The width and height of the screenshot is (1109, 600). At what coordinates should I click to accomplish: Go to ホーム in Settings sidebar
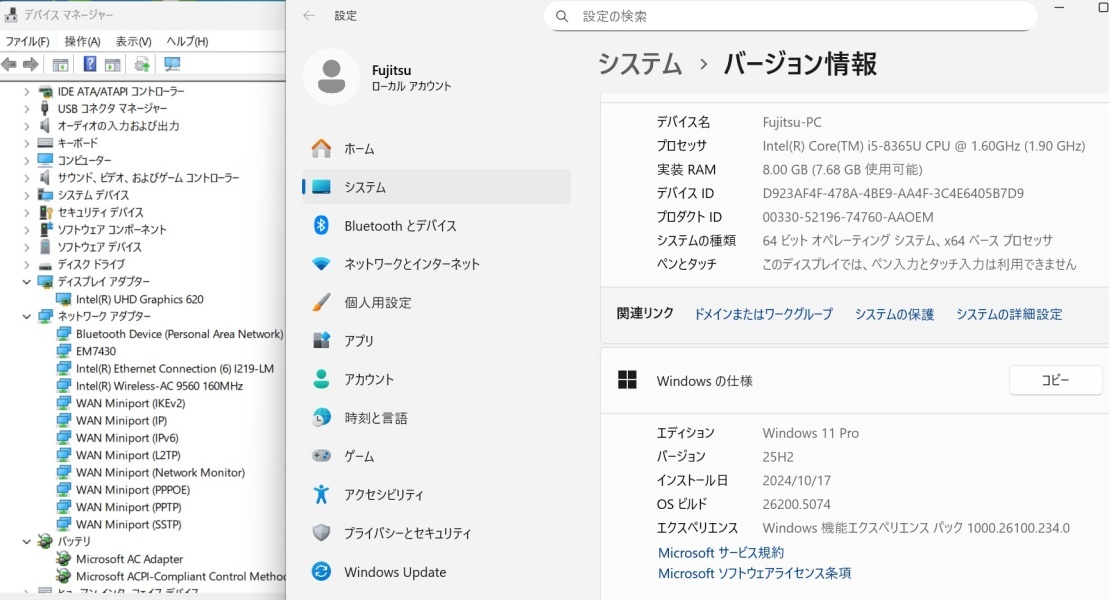359,149
